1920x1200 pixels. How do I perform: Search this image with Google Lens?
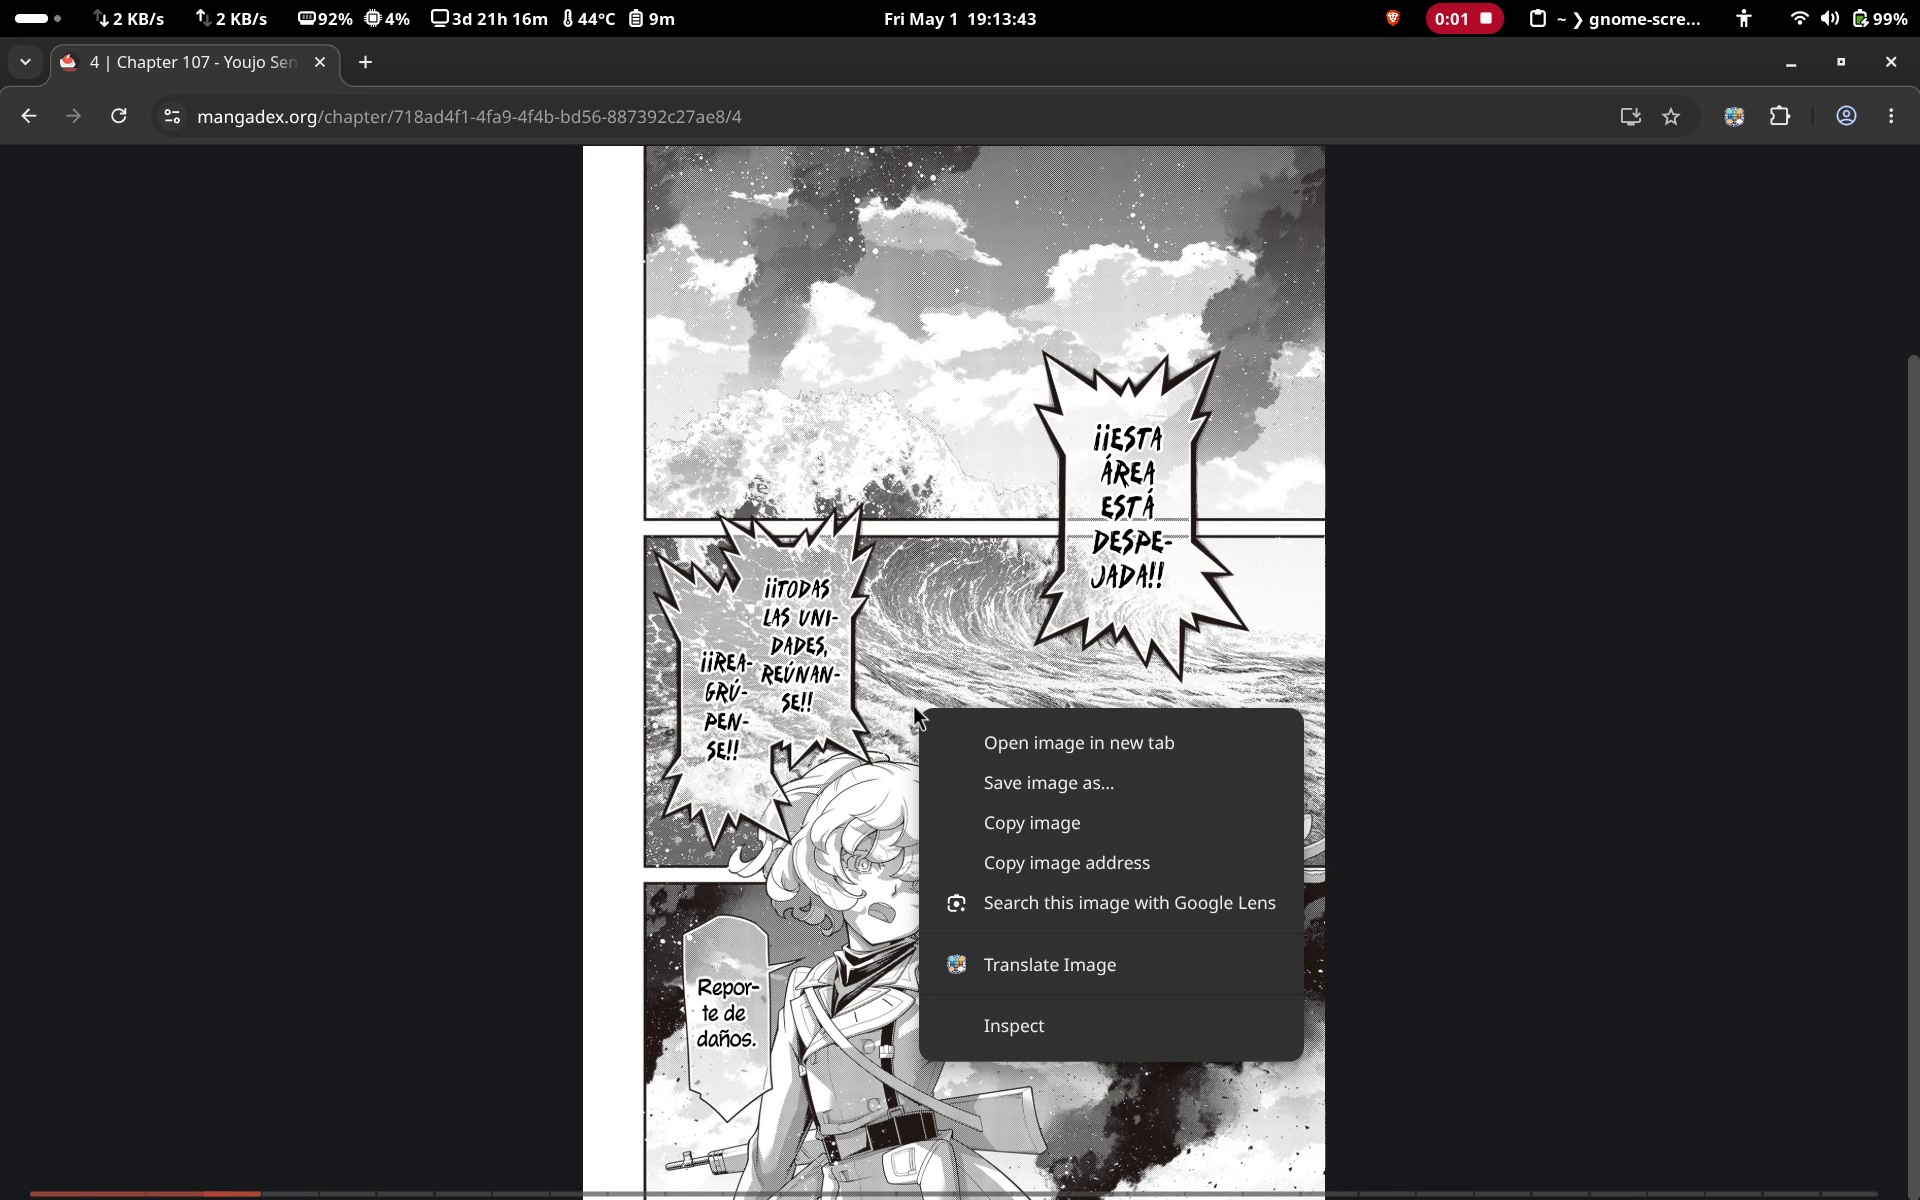pyautogui.click(x=1111, y=903)
